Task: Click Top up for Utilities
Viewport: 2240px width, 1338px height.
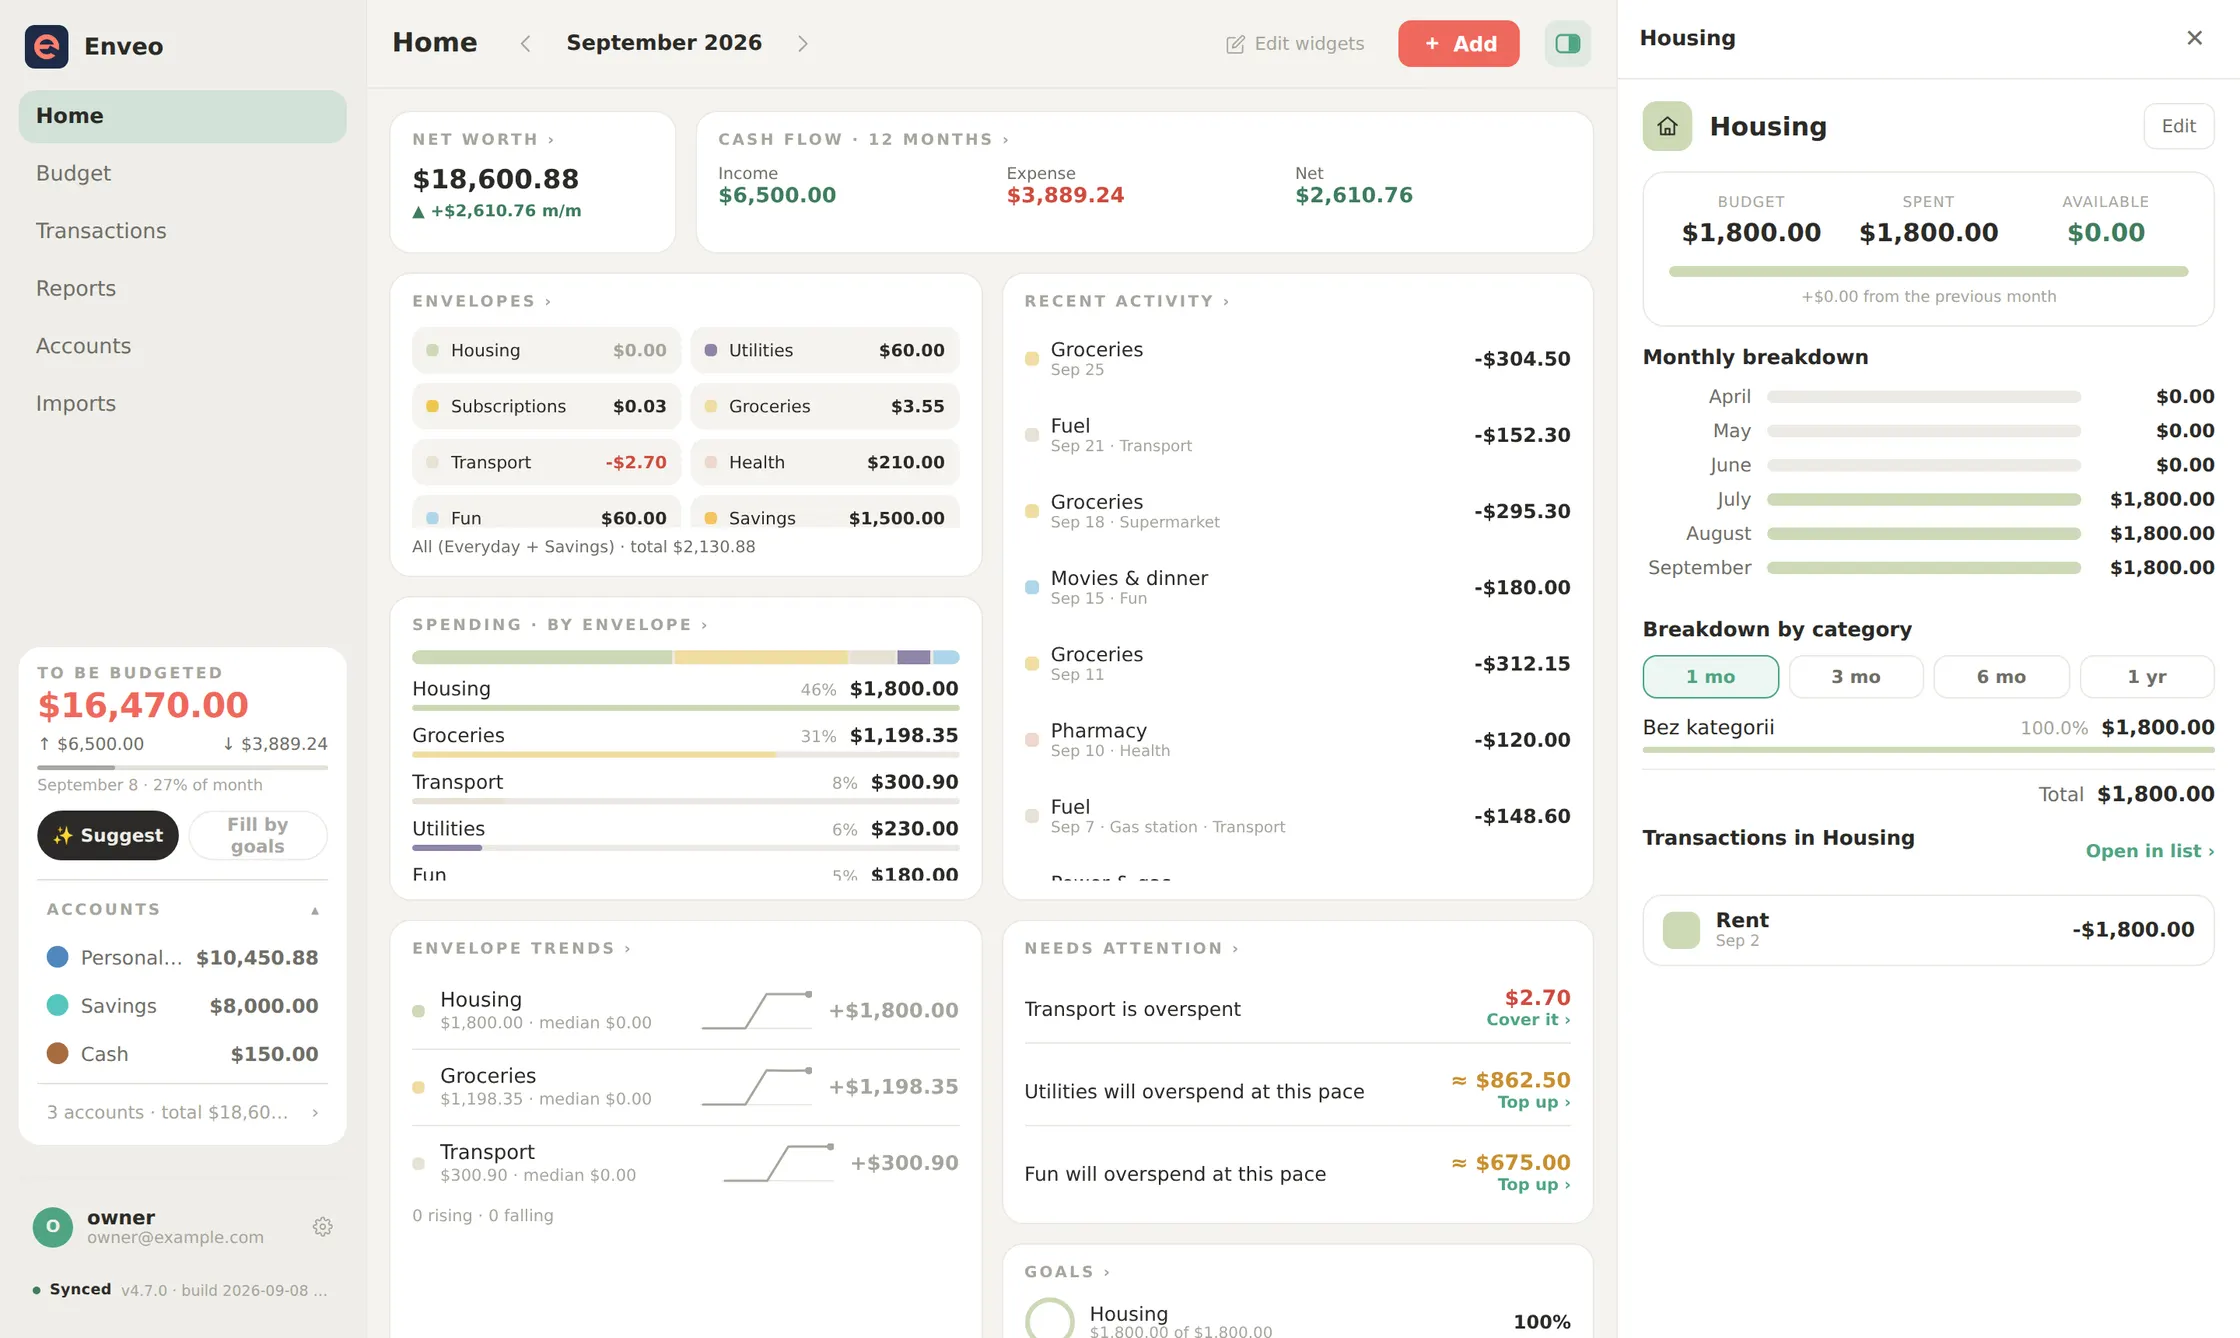Action: pos(1534,1102)
